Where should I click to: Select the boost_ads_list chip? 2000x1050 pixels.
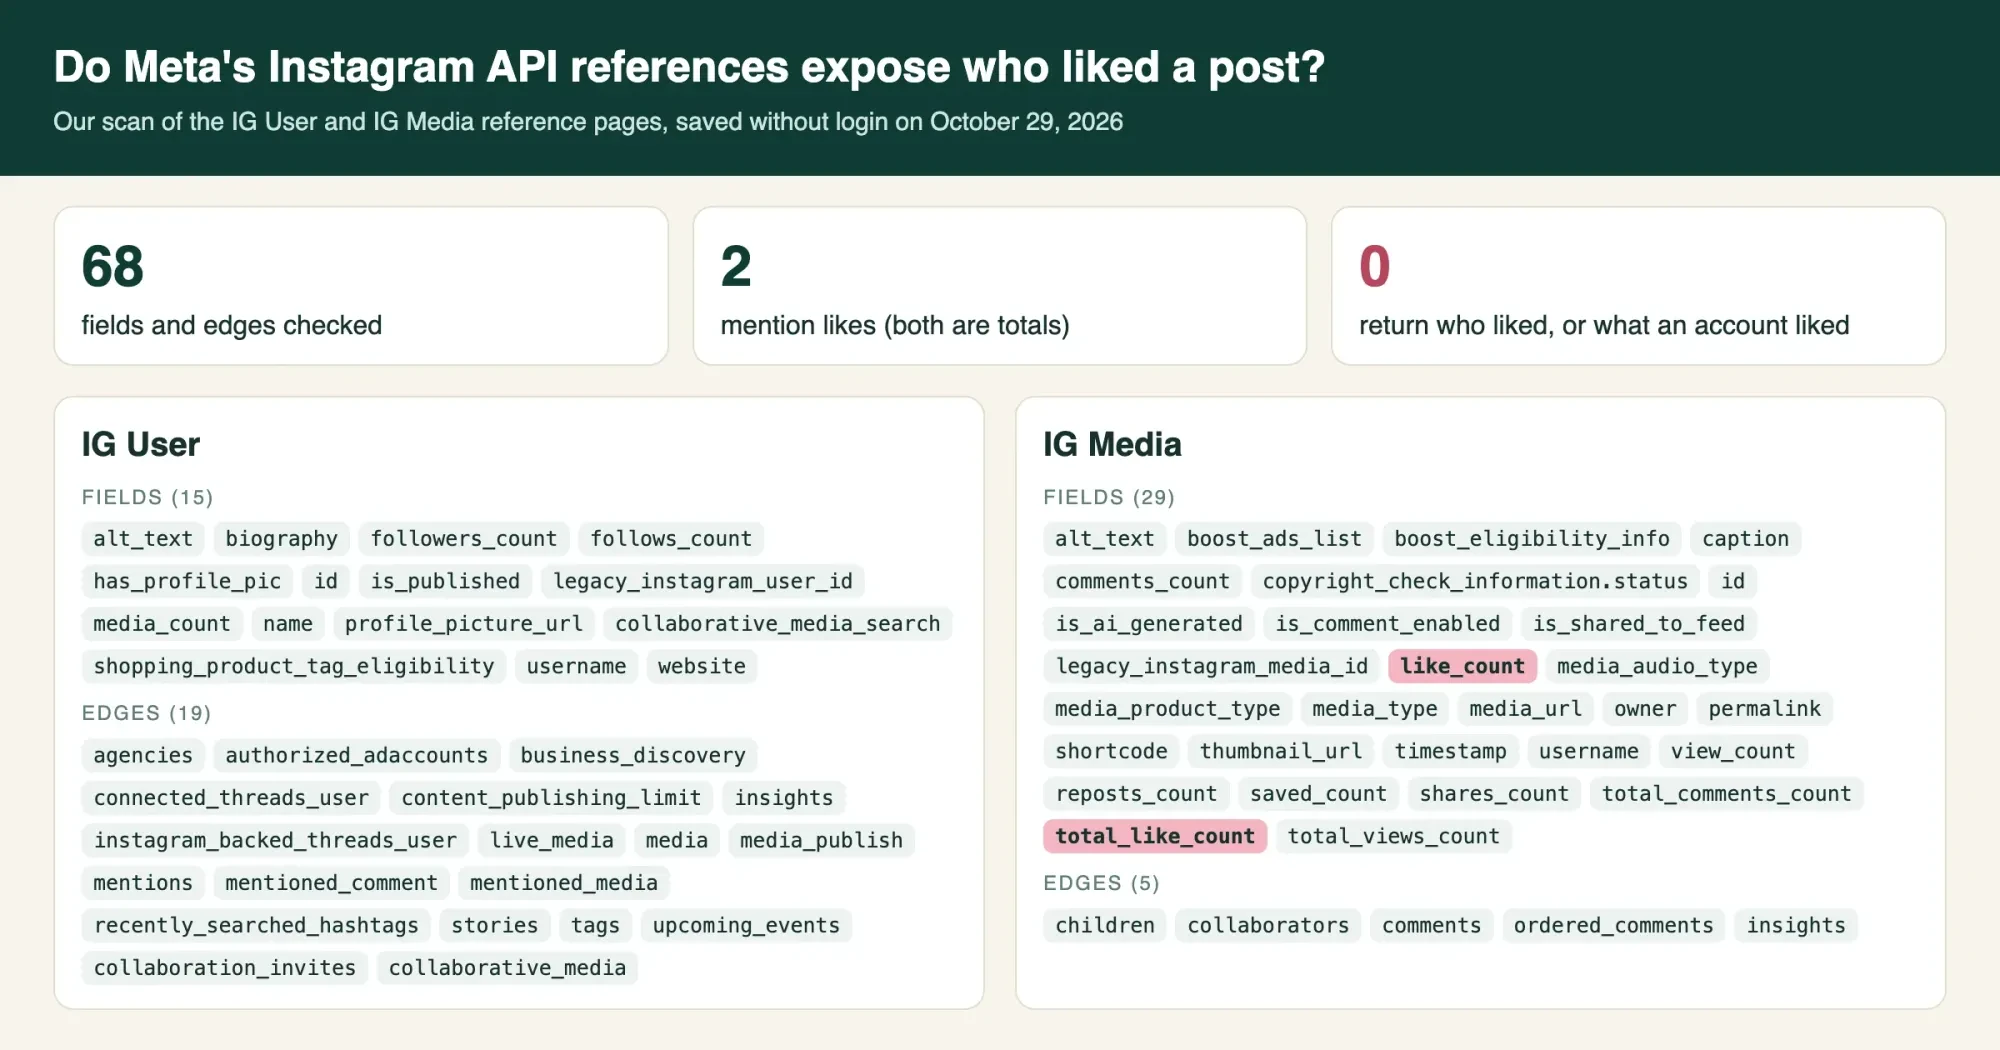click(x=1274, y=539)
